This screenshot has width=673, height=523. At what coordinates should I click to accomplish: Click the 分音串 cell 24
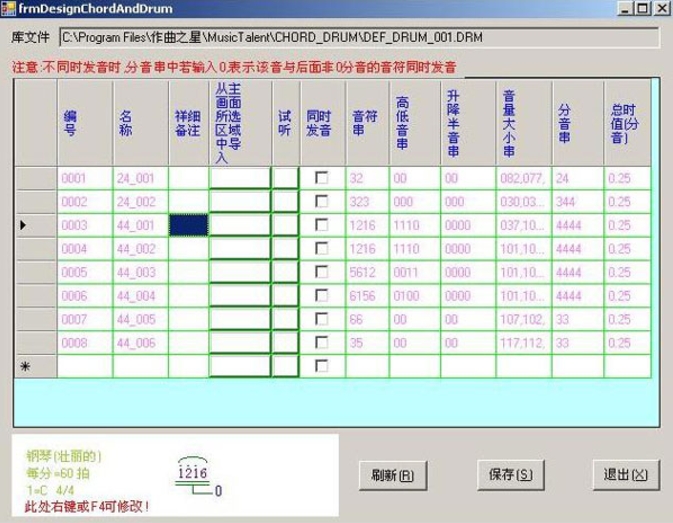point(578,178)
